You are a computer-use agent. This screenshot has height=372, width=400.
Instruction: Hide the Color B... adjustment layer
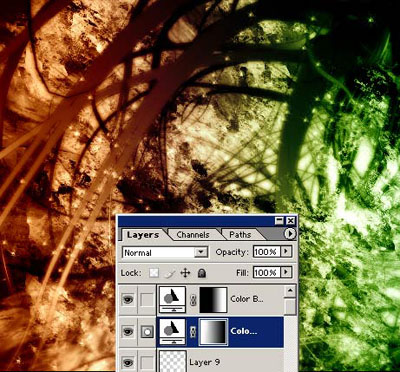128,300
